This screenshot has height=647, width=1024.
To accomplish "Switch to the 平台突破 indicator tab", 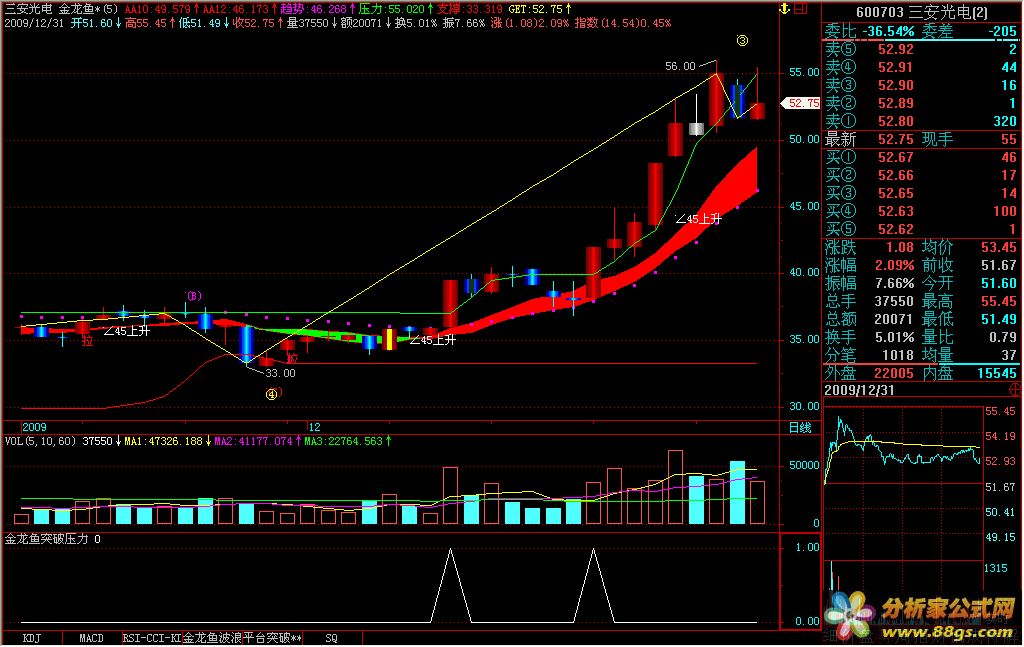I will click(x=272, y=637).
